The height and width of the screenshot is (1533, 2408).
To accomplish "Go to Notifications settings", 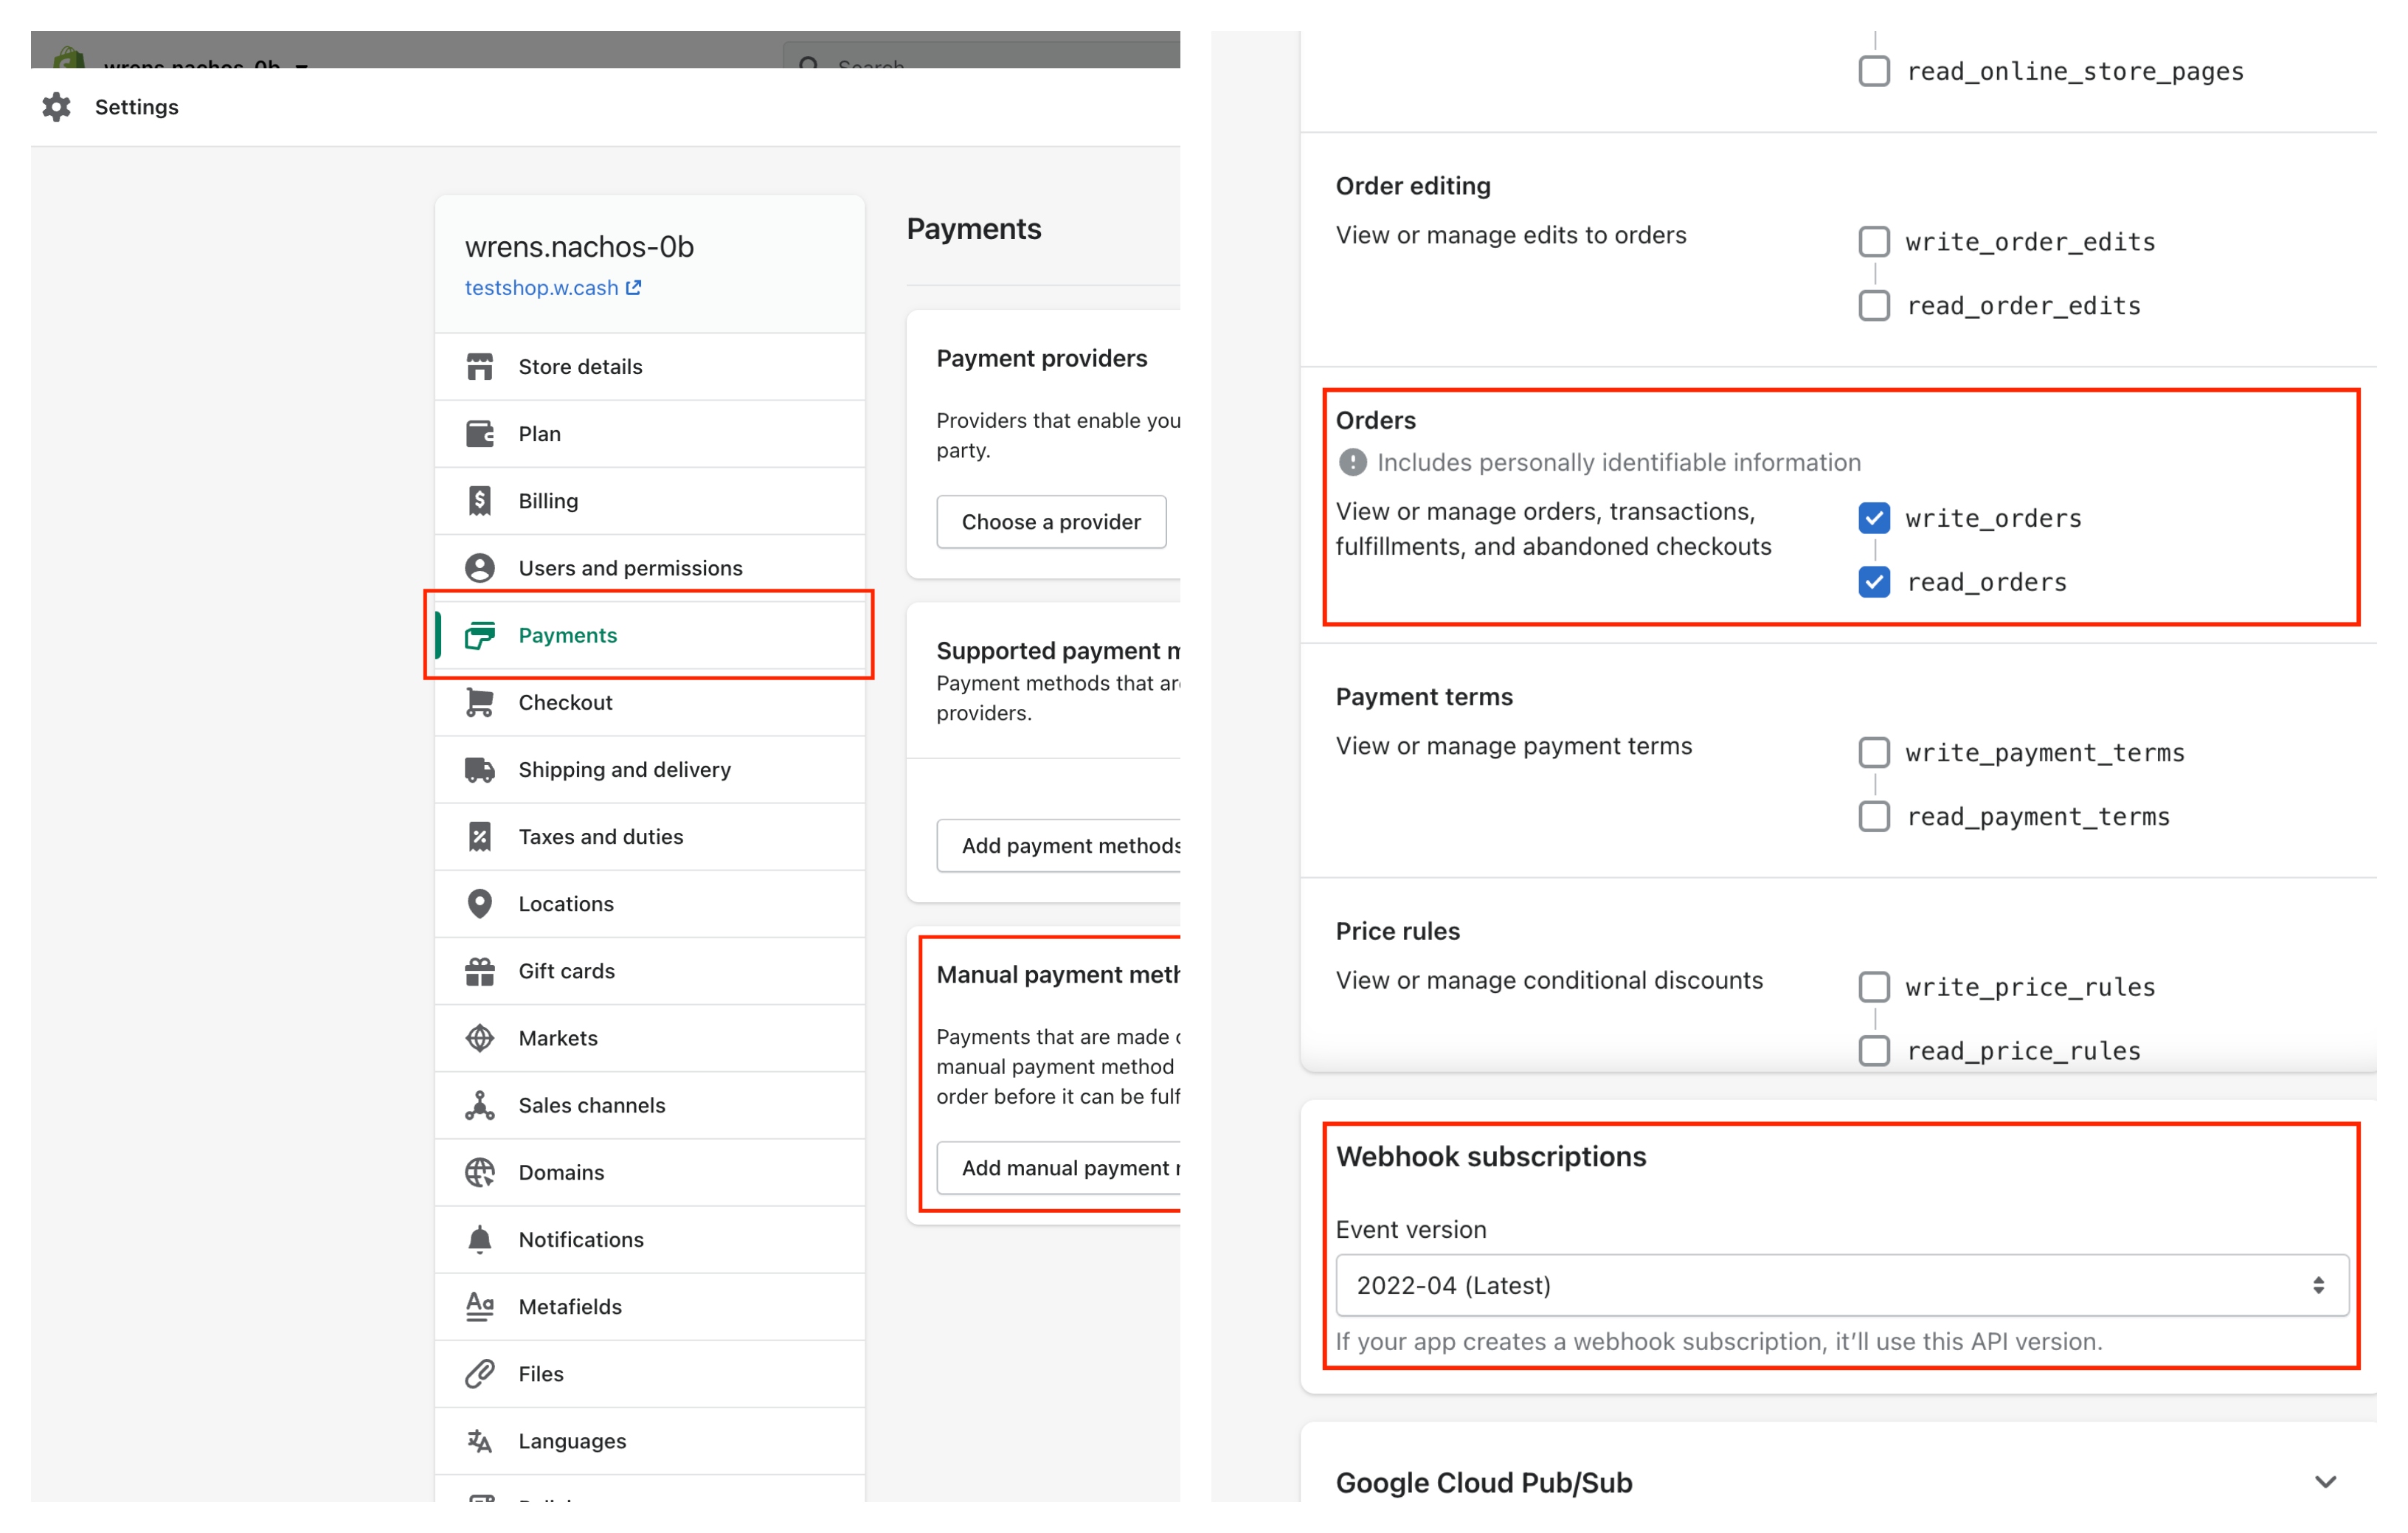I will tap(650, 1239).
